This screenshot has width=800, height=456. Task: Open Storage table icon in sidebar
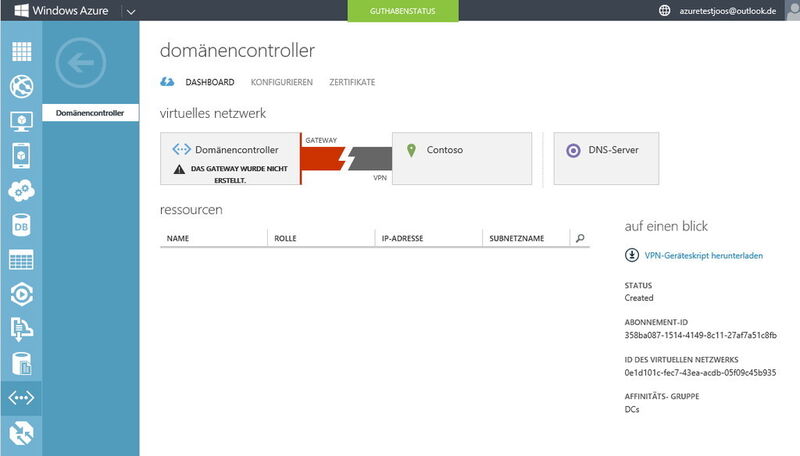(x=21, y=260)
